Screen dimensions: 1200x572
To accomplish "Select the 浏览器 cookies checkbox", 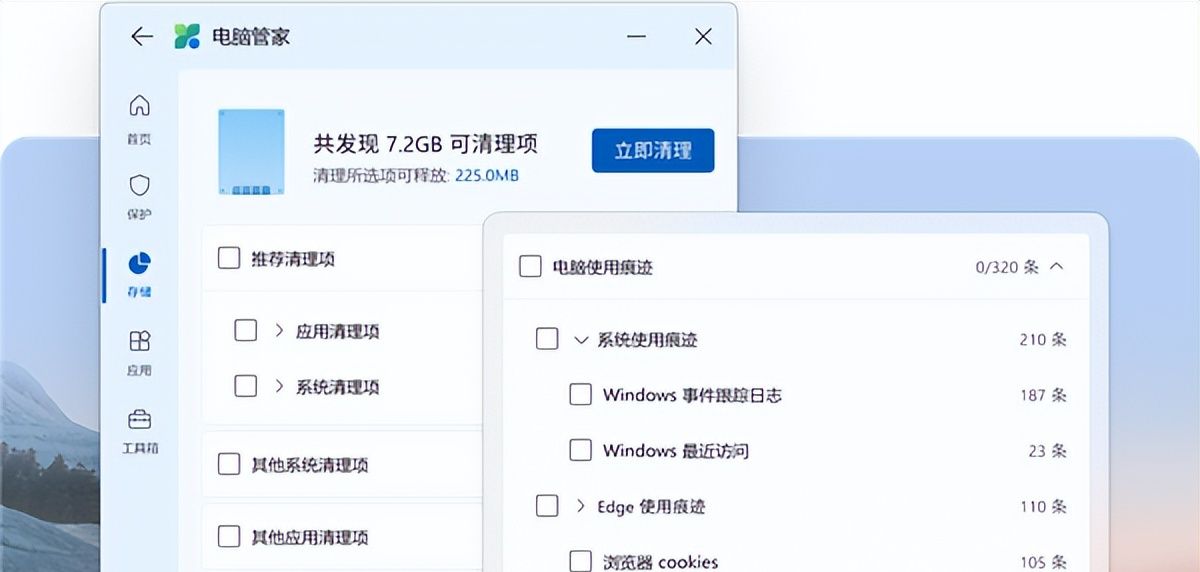I will [580, 561].
